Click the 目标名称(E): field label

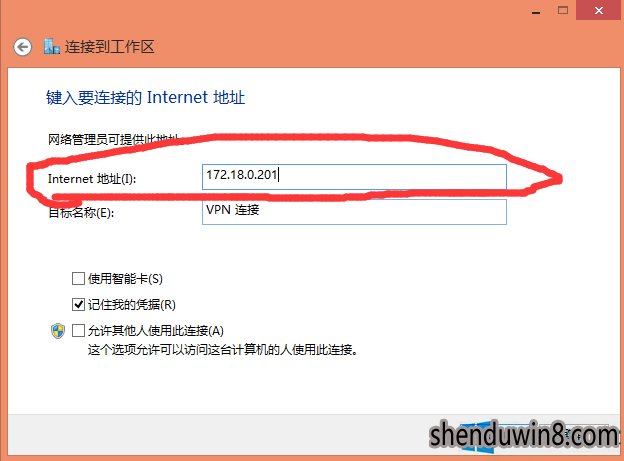click(x=81, y=213)
